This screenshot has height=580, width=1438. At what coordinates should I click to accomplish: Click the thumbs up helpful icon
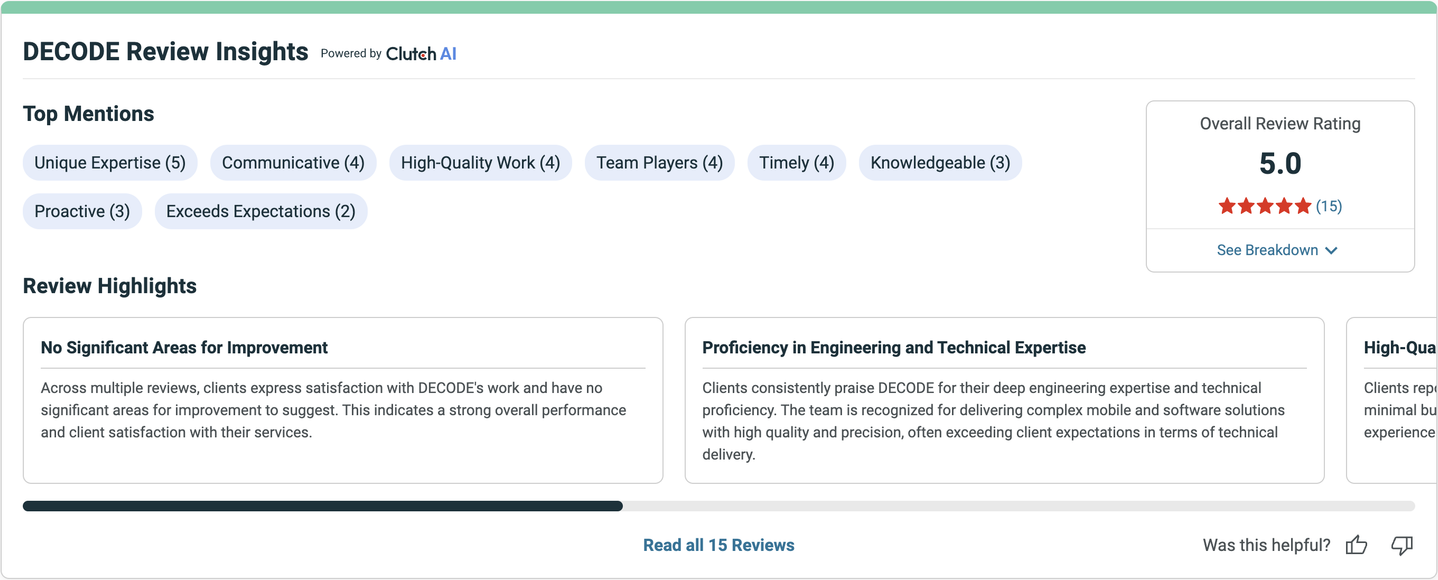[1356, 545]
